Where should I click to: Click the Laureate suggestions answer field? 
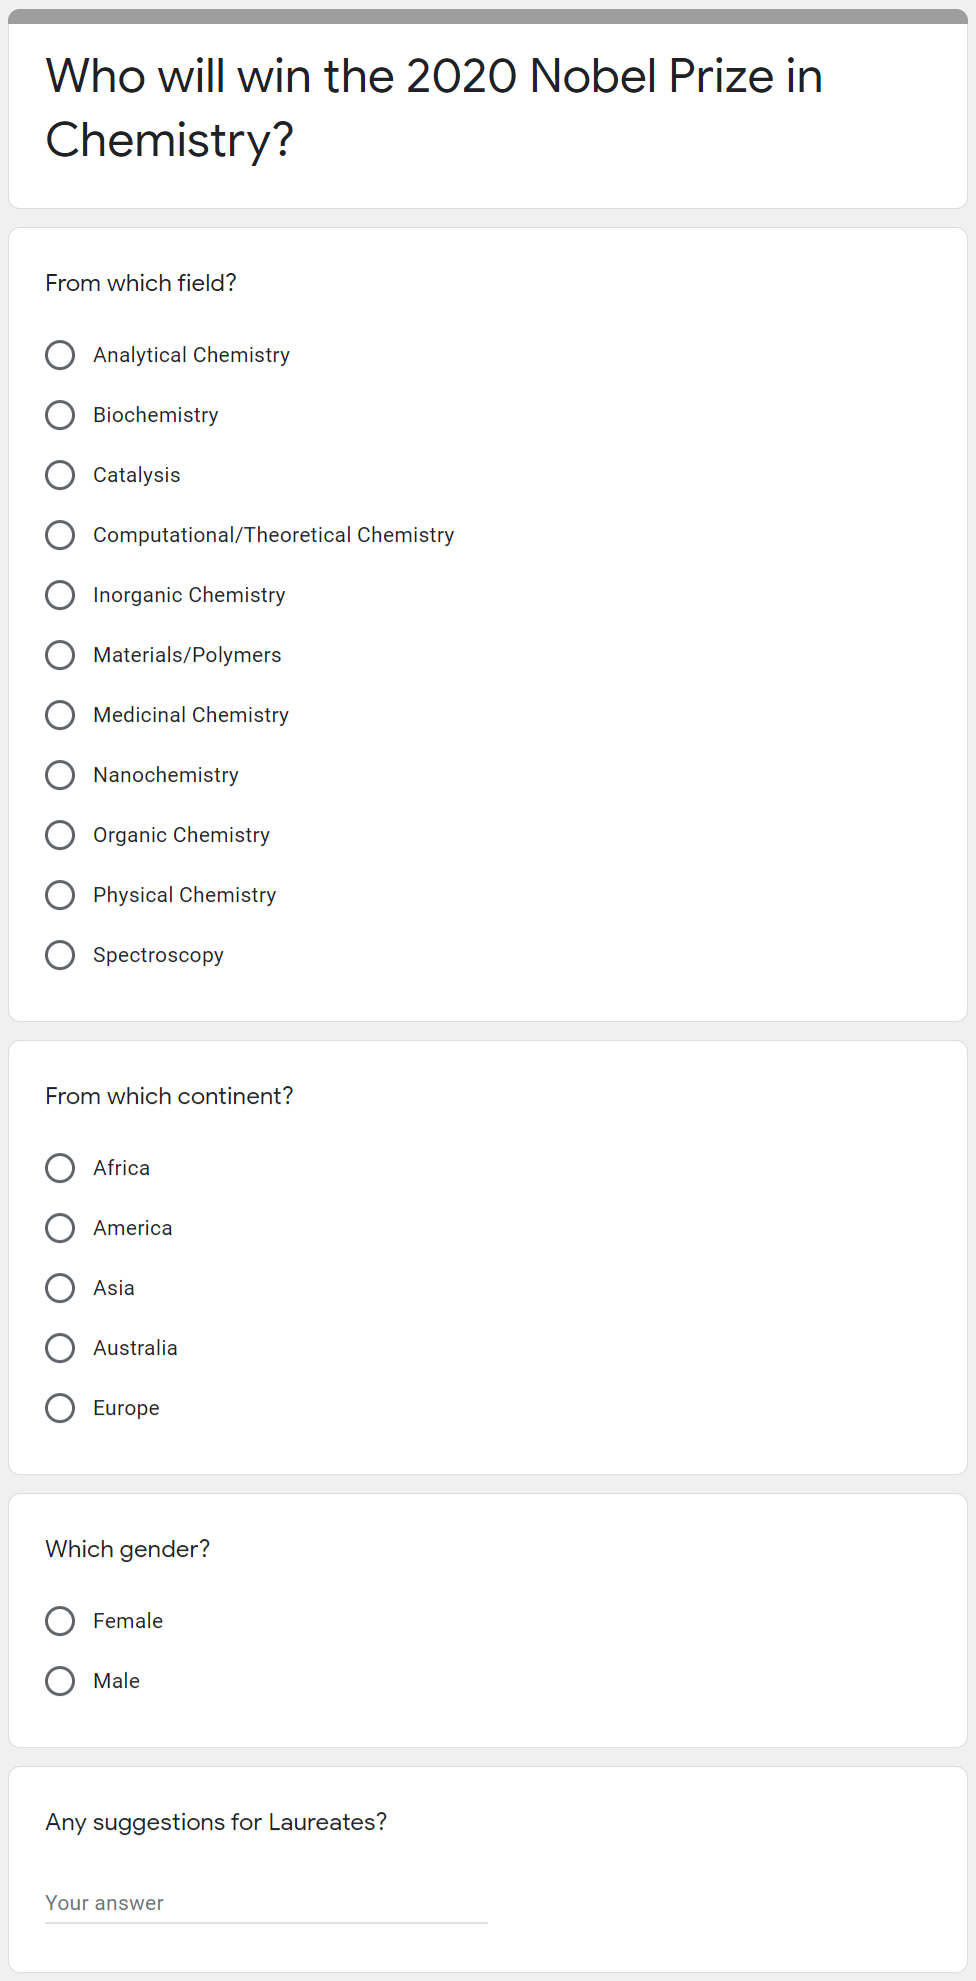pos(266,1903)
